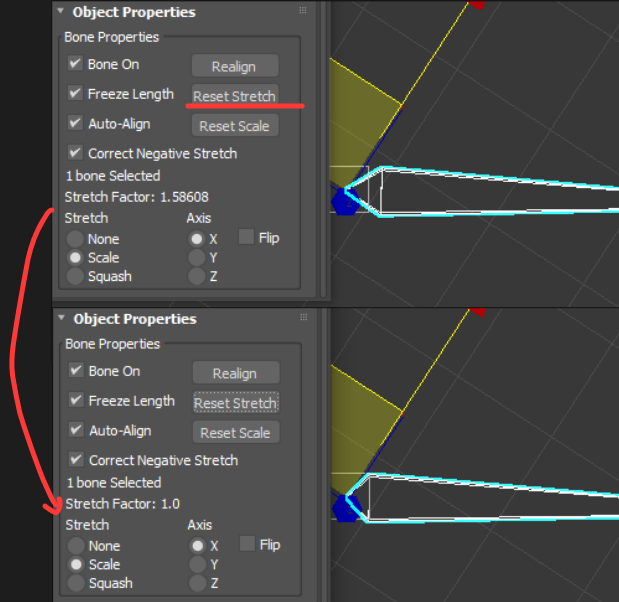Enable Flip checkbox in lower panel
The image size is (619, 602).
click(x=248, y=544)
